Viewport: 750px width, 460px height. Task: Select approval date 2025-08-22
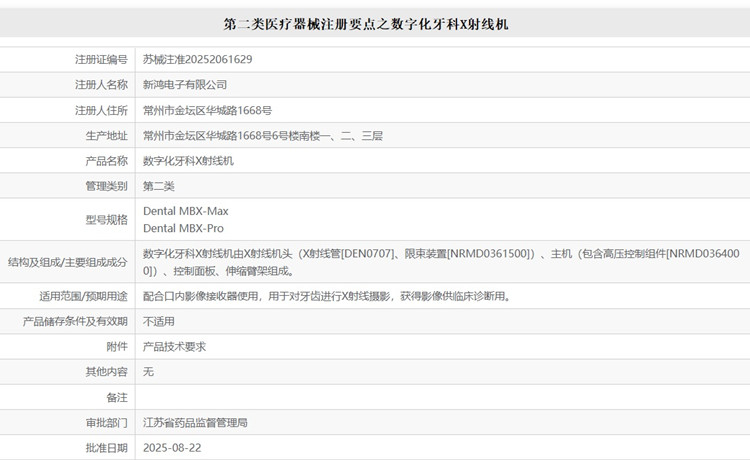pos(172,447)
